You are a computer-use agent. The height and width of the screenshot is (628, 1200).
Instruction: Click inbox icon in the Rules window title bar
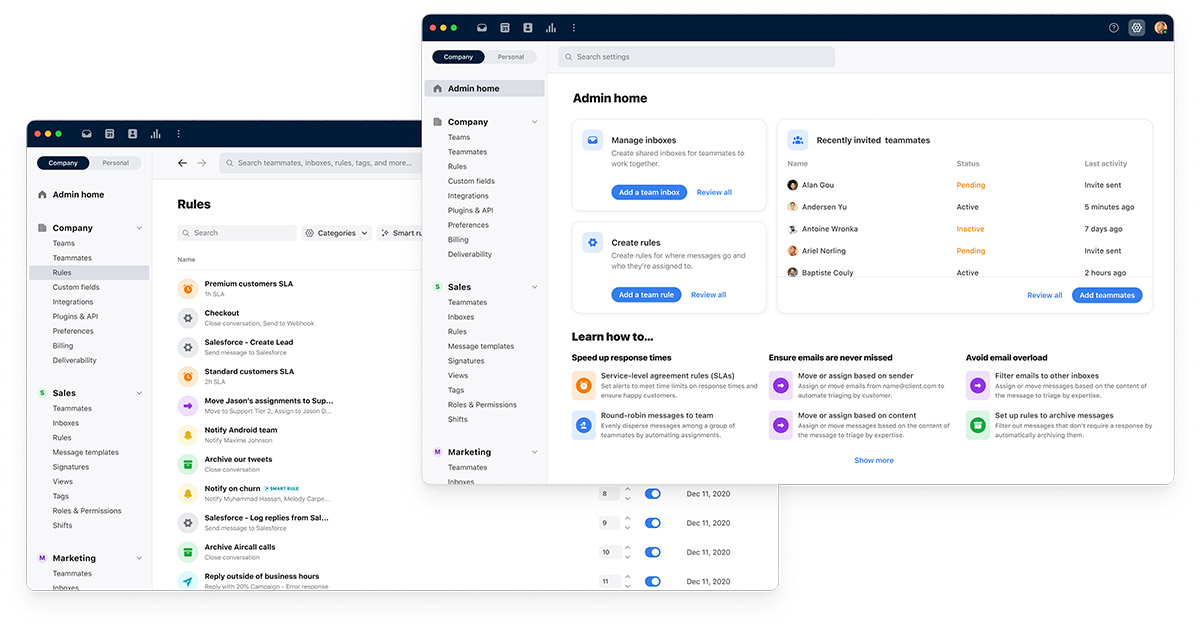(x=87, y=134)
